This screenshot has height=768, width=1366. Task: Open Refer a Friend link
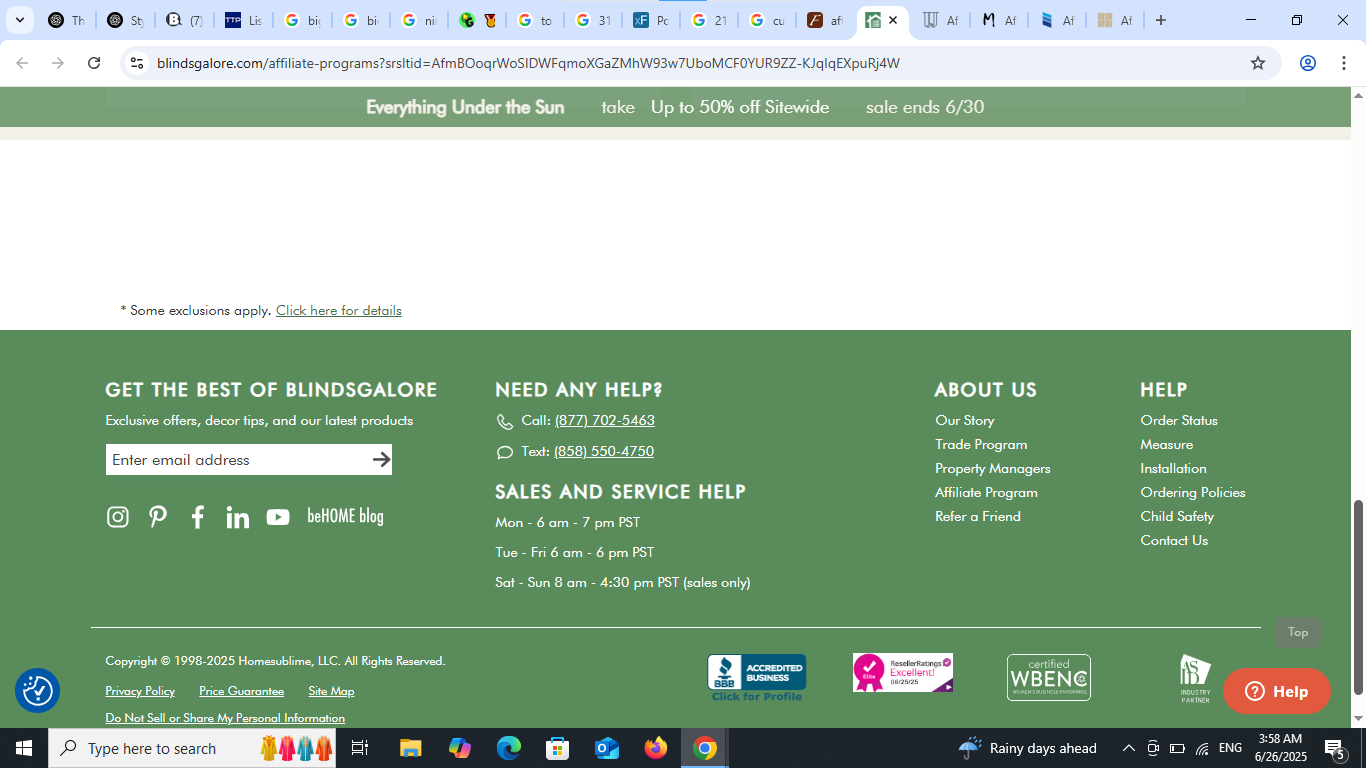978,517
